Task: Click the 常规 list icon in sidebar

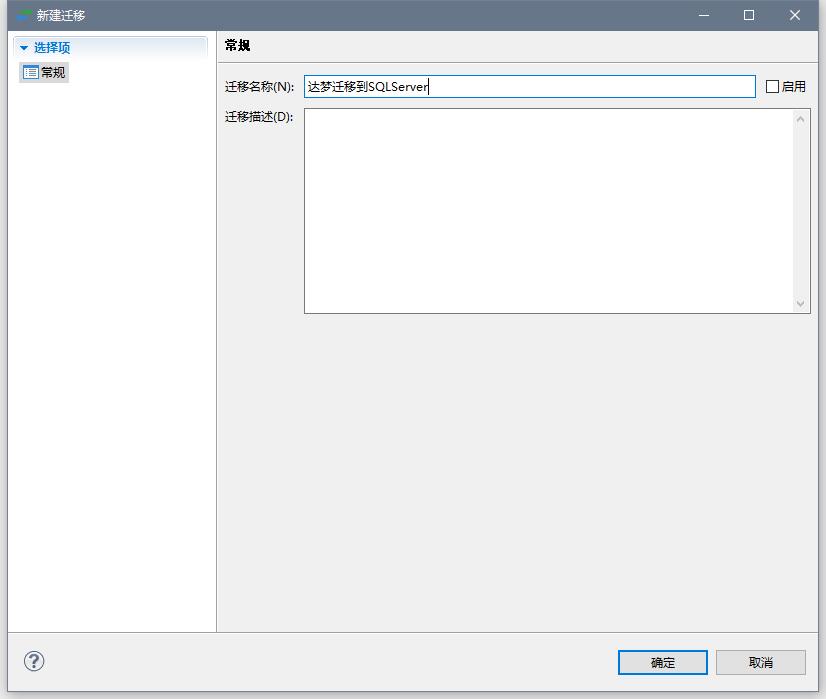Action: [30, 72]
